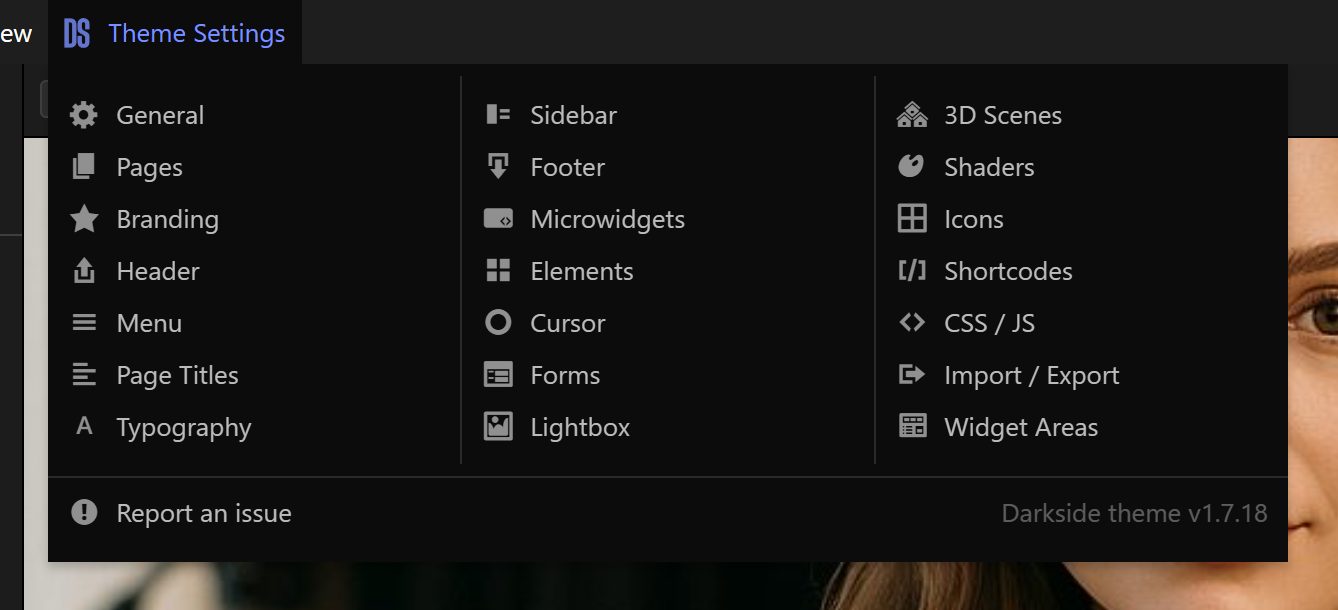This screenshot has height=610, width=1338.
Task: Select the Shaders entry
Action: (x=989, y=167)
